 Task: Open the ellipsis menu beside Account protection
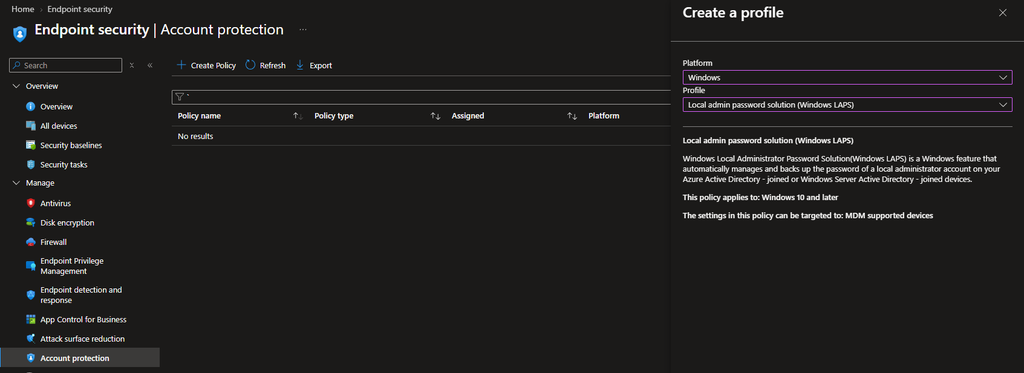[x=302, y=30]
